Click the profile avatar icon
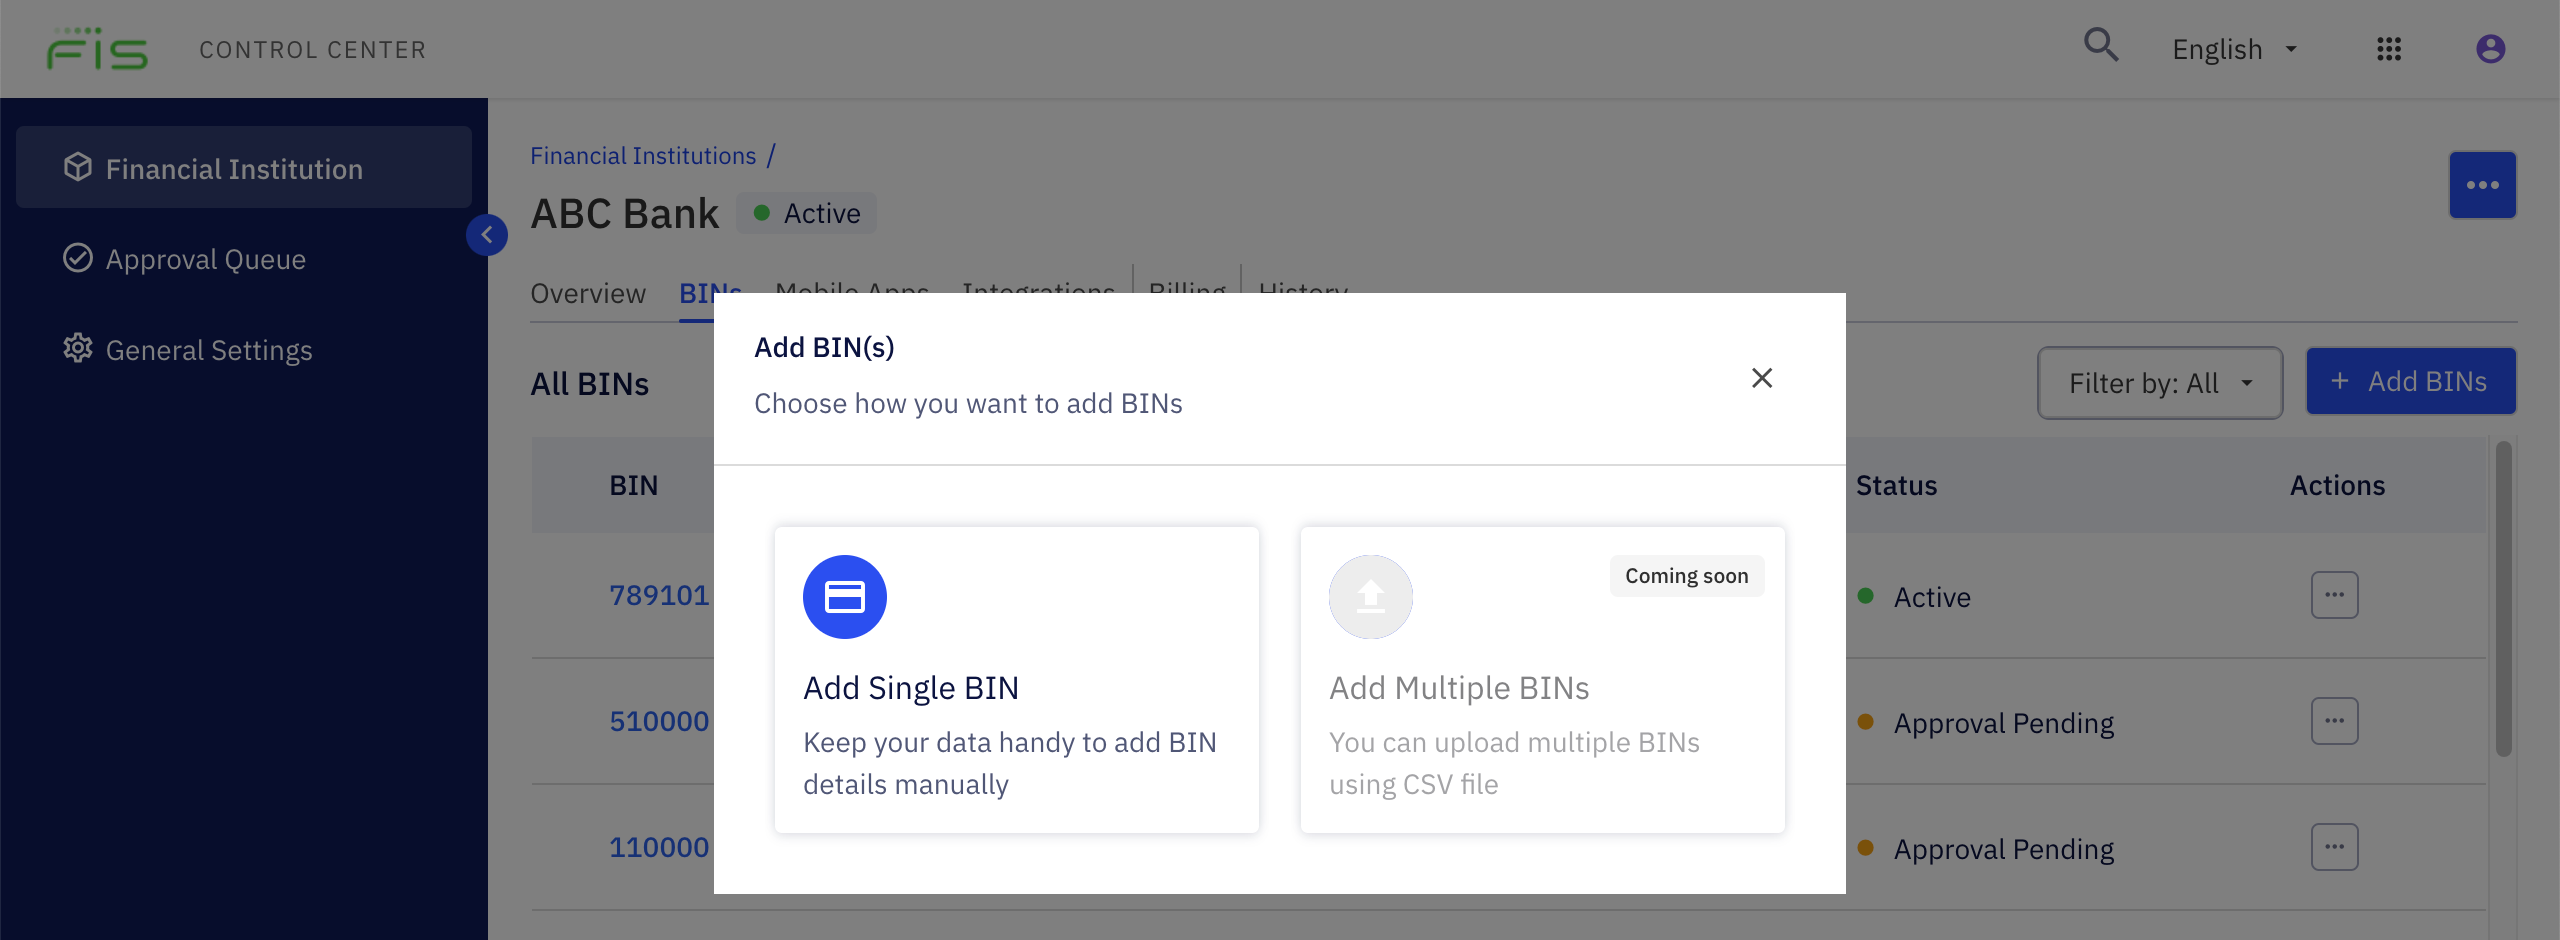This screenshot has height=940, width=2560. click(2491, 48)
